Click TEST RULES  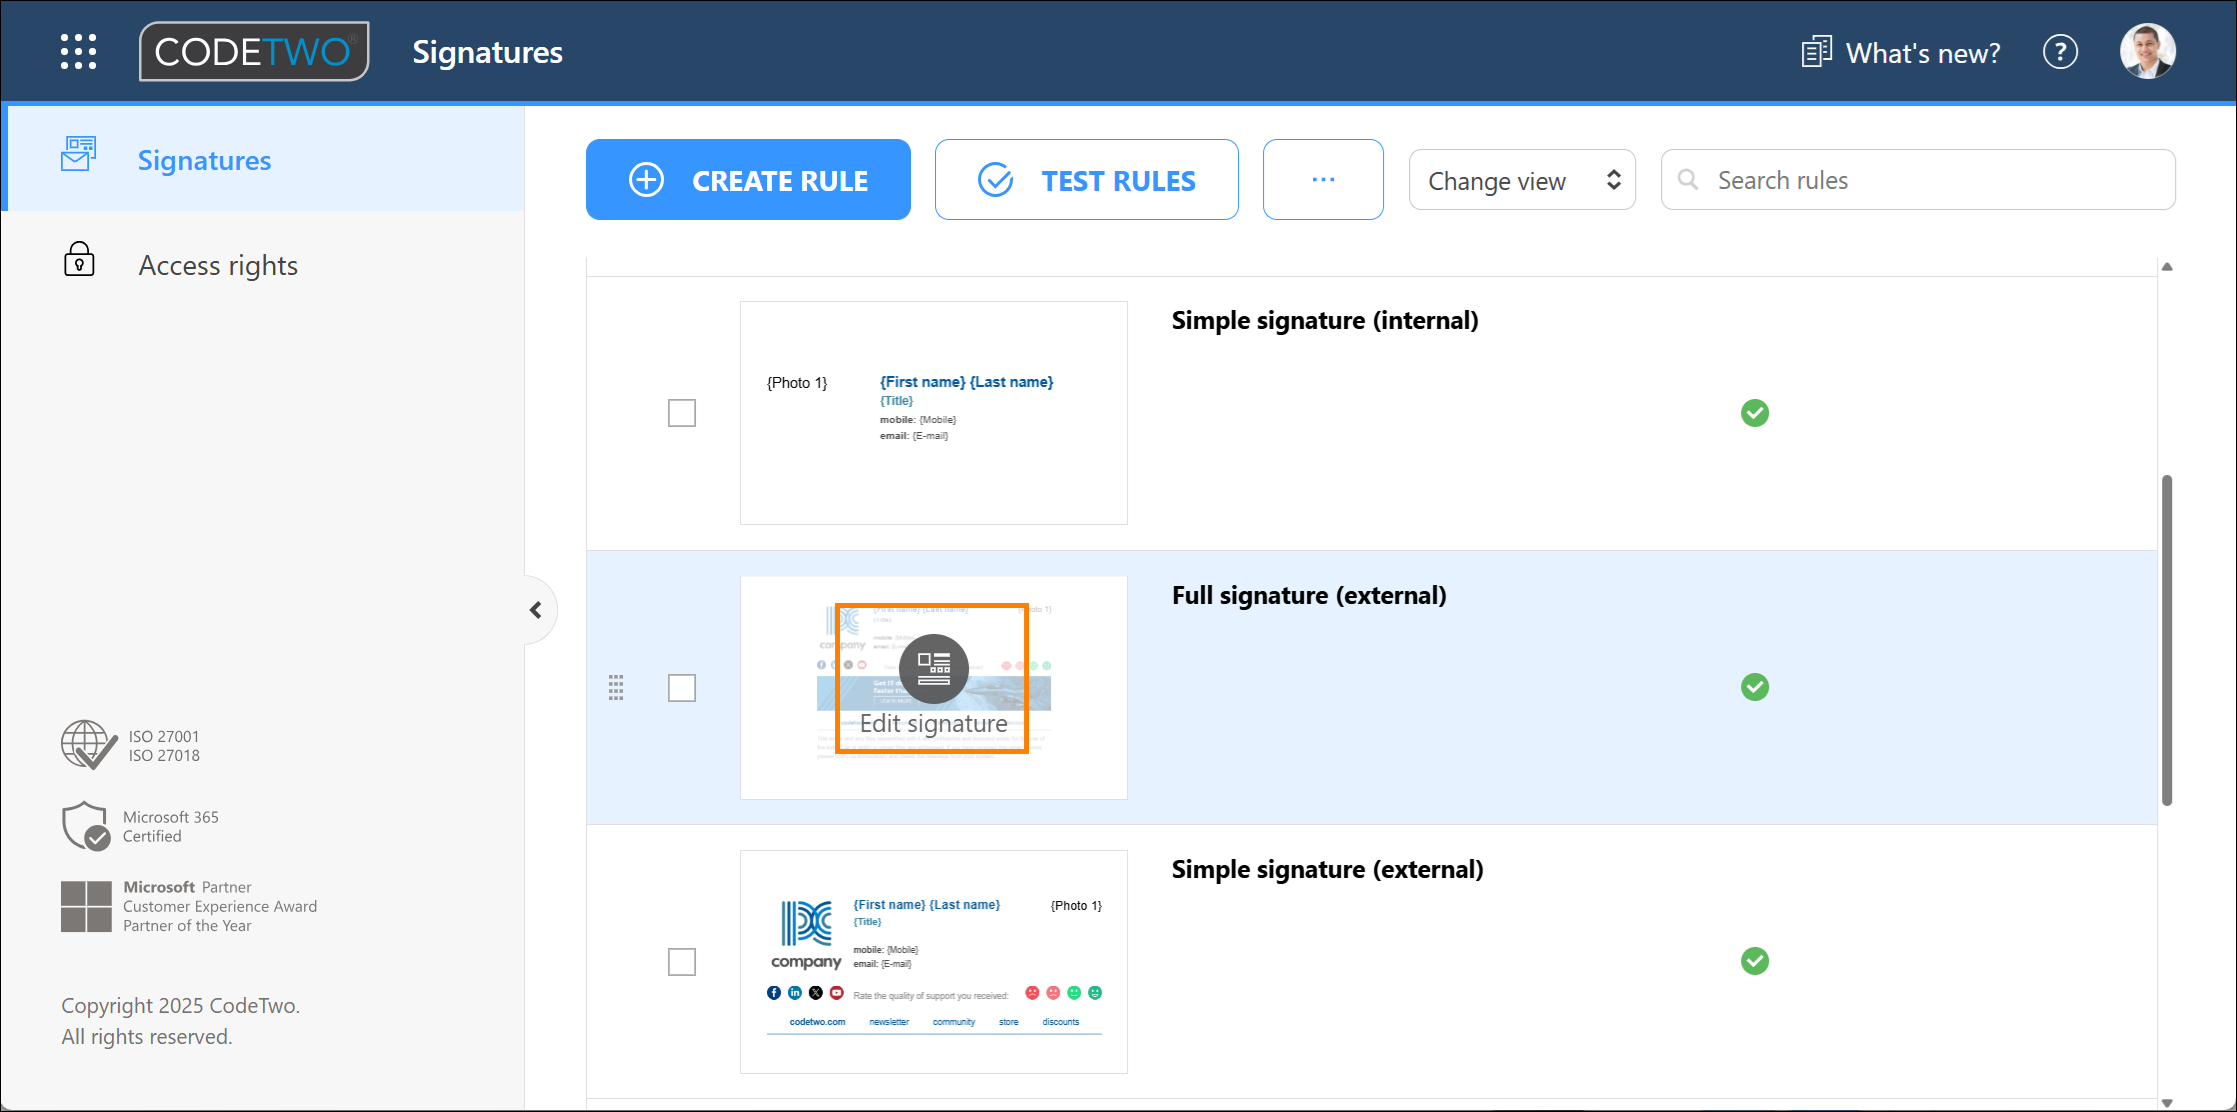coord(1086,180)
